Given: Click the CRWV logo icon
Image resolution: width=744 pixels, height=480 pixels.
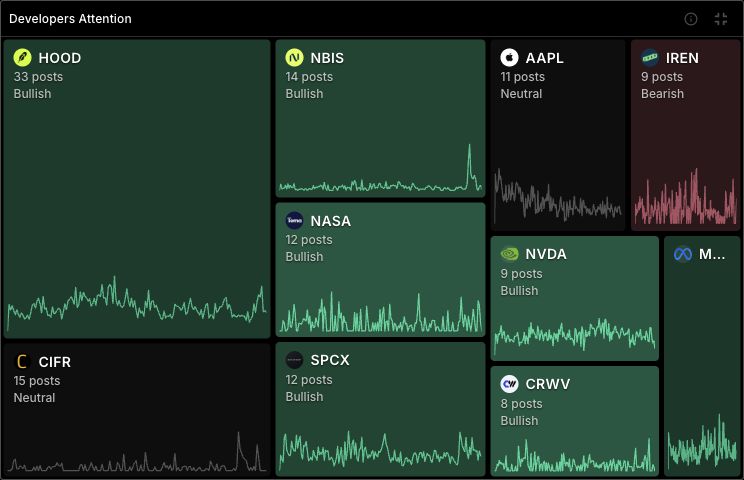Looking at the screenshot, I should coord(509,384).
